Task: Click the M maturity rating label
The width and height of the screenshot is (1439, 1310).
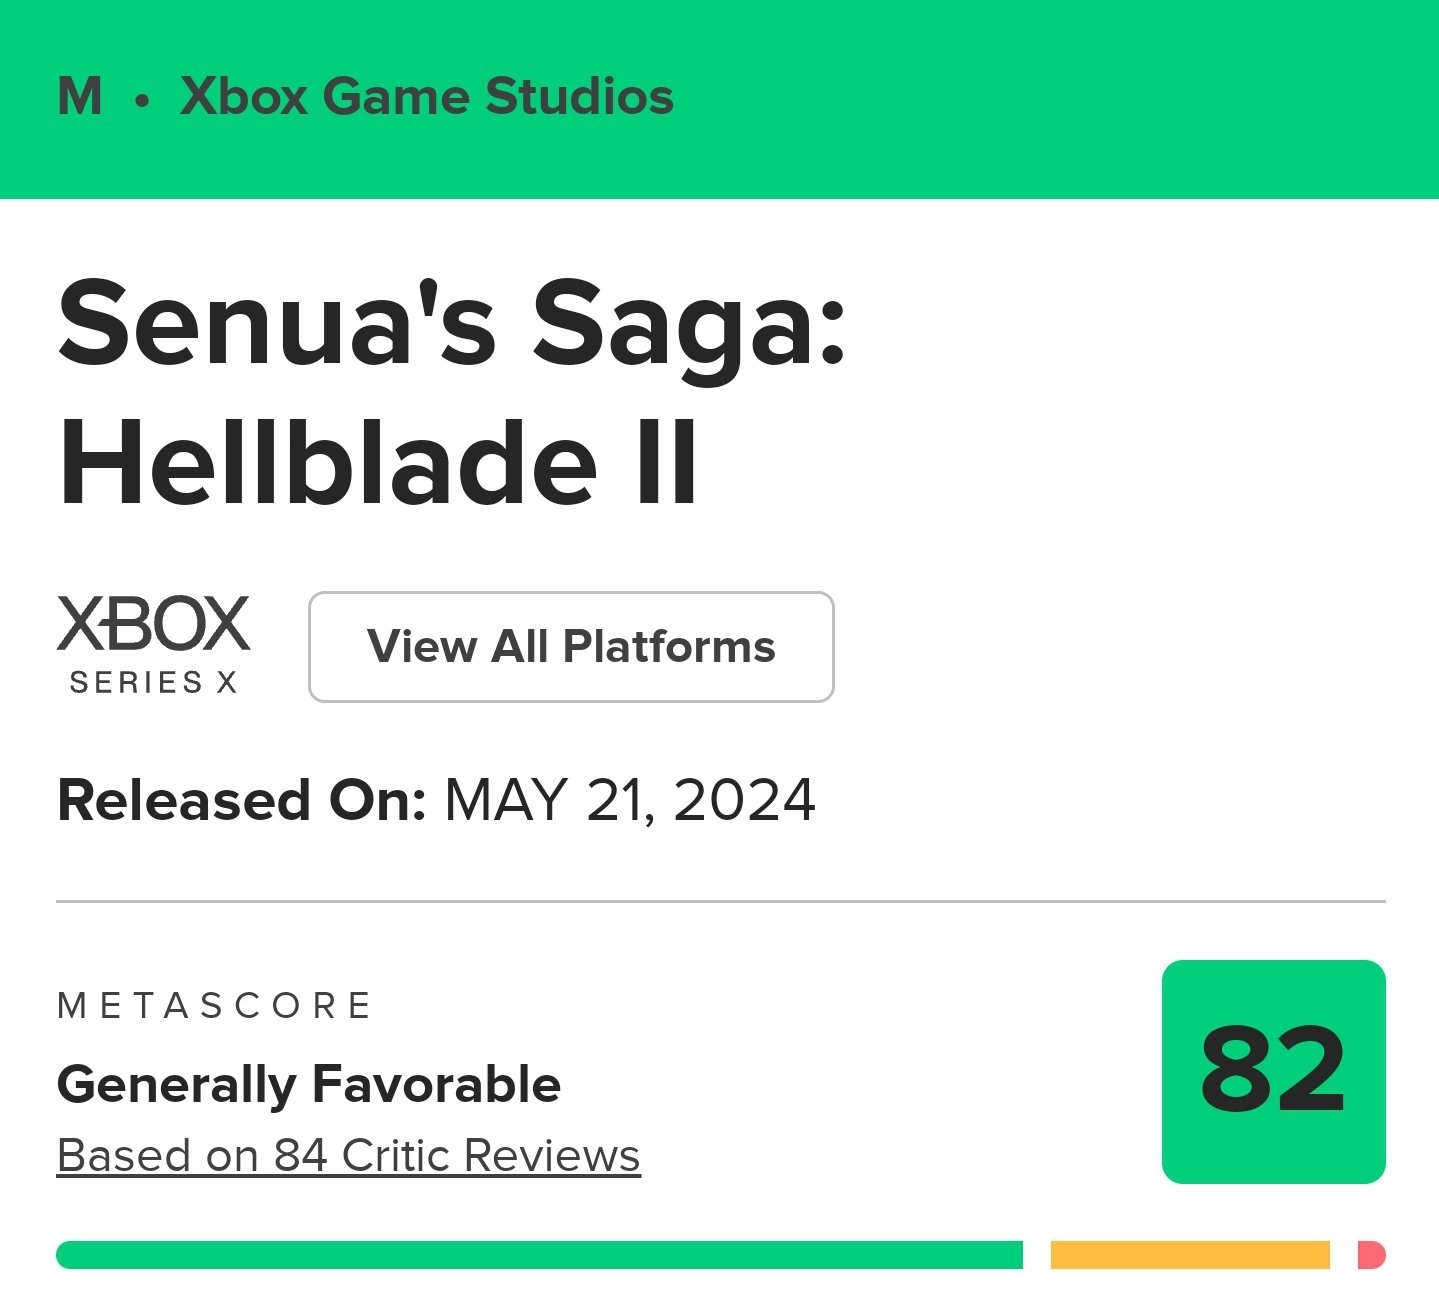Action: [80, 97]
